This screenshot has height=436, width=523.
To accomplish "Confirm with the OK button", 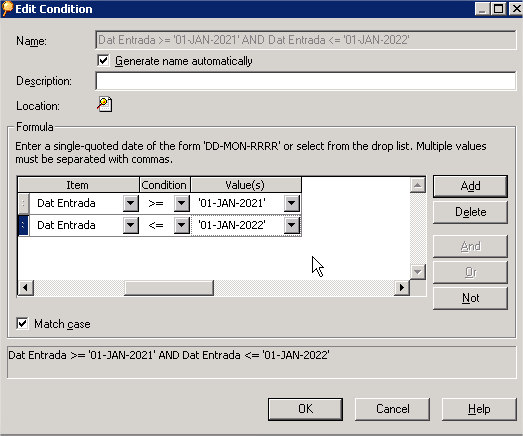I will (305, 409).
